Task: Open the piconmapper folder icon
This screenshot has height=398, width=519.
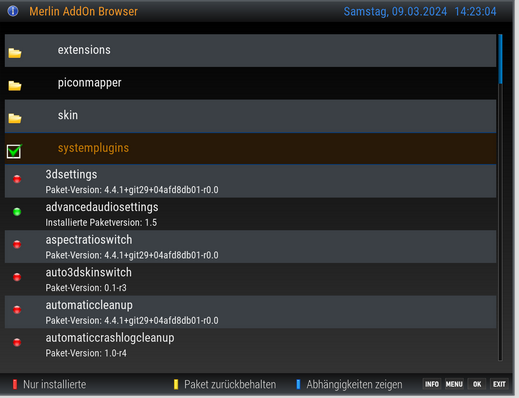Action: (15, 86)
